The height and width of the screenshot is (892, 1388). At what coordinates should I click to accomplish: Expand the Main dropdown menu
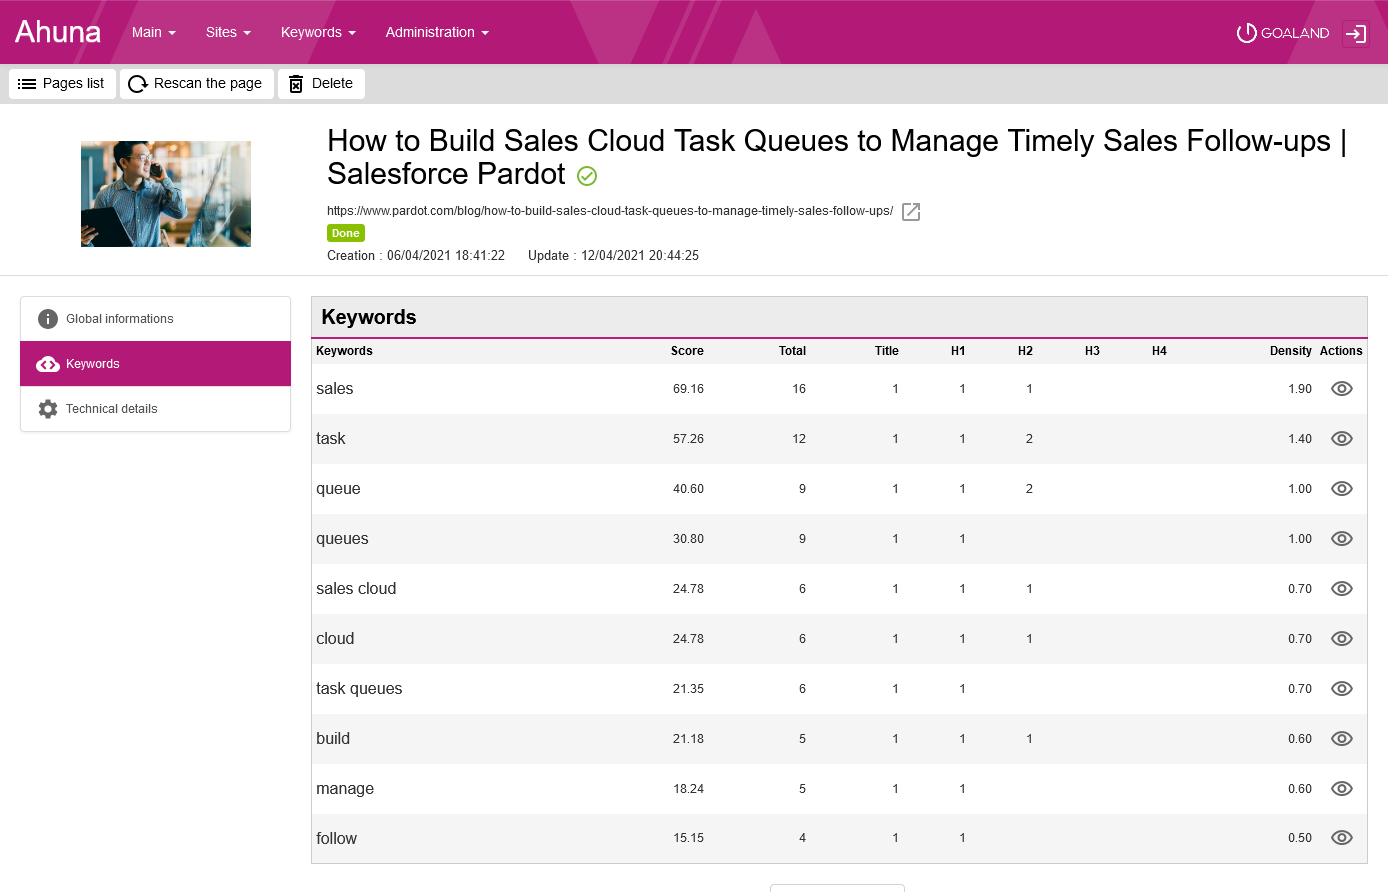pos(153,32)
